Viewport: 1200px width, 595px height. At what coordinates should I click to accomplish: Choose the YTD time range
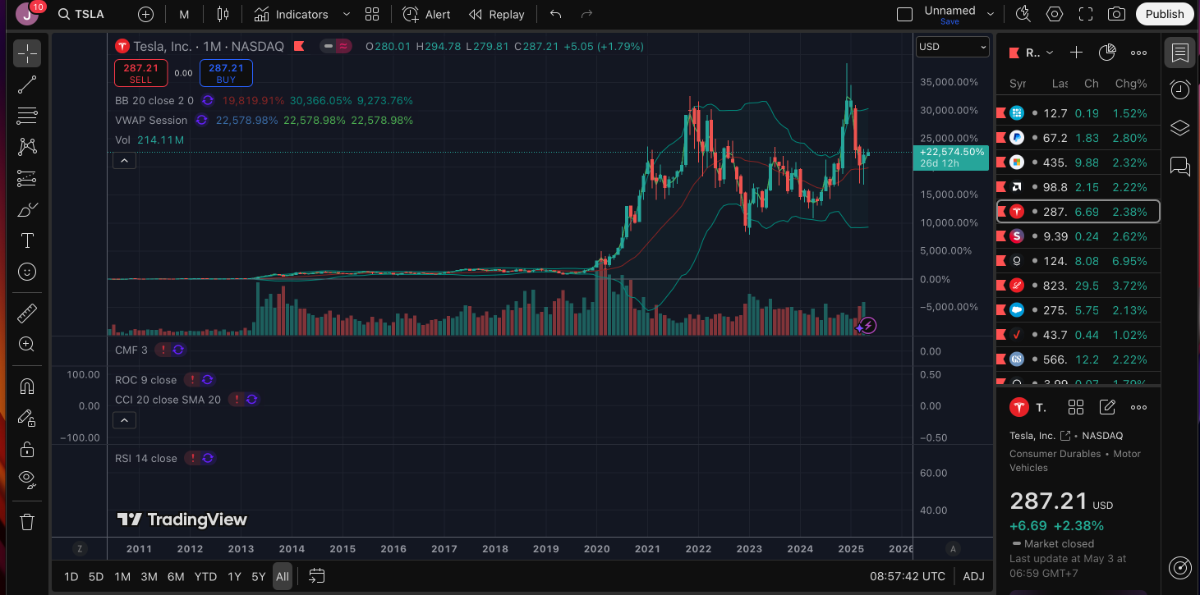tap(205, 576)
